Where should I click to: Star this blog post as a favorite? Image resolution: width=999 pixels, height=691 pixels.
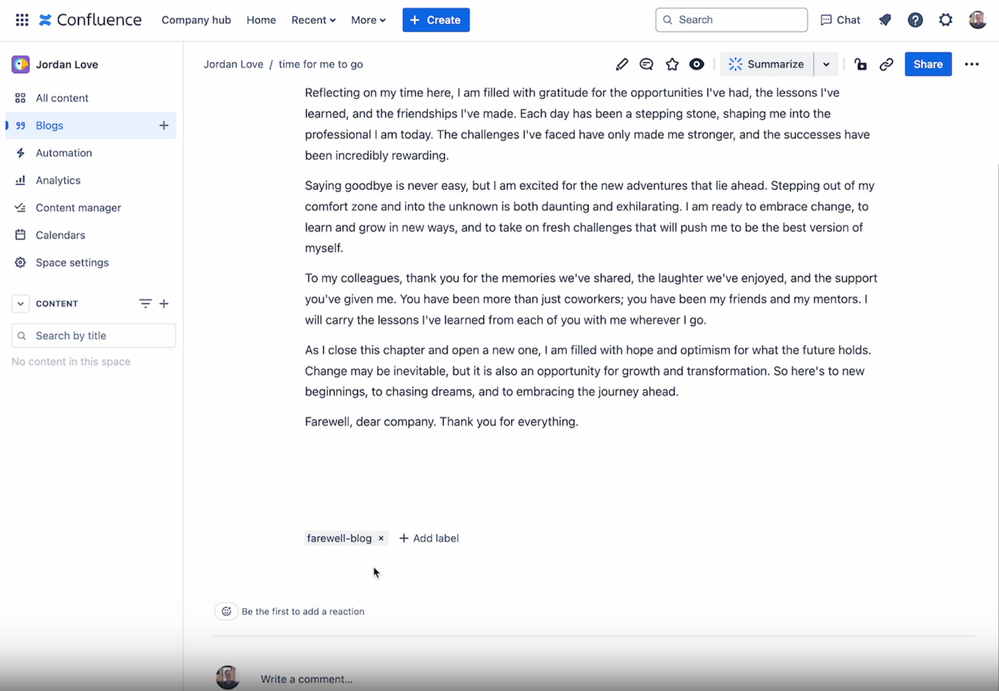pos(672,63)
